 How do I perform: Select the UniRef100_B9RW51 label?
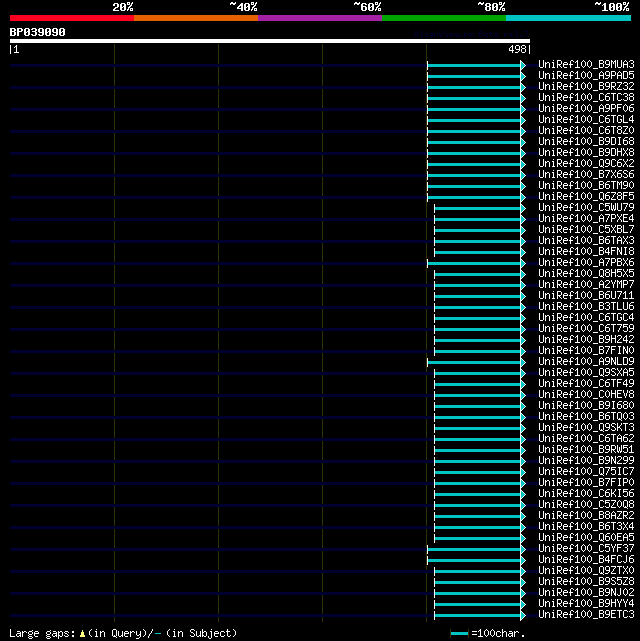pyautogui.click(x=586, y=450)
